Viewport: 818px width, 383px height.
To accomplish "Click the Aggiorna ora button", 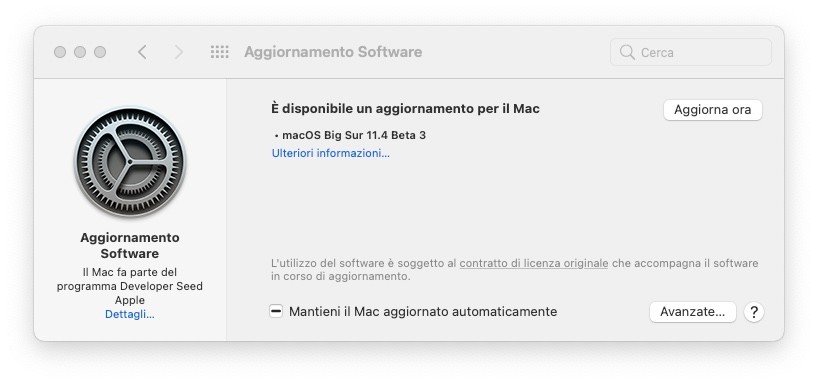I will (713, 110).
